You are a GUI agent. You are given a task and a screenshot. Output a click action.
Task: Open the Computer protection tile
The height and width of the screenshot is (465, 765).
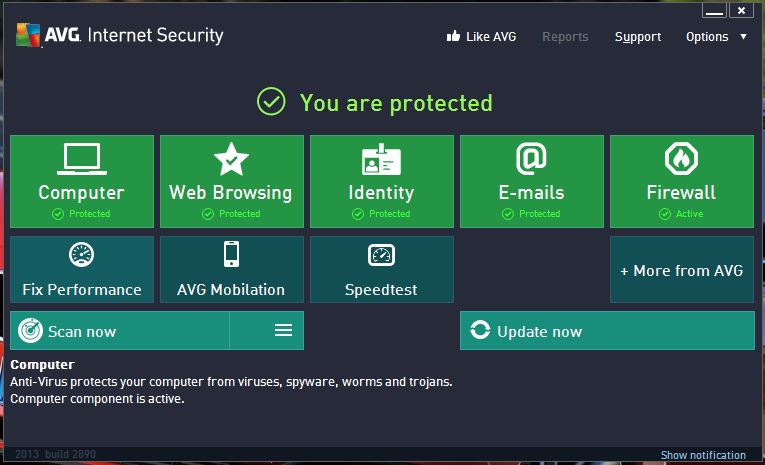[x=82, y=182]
